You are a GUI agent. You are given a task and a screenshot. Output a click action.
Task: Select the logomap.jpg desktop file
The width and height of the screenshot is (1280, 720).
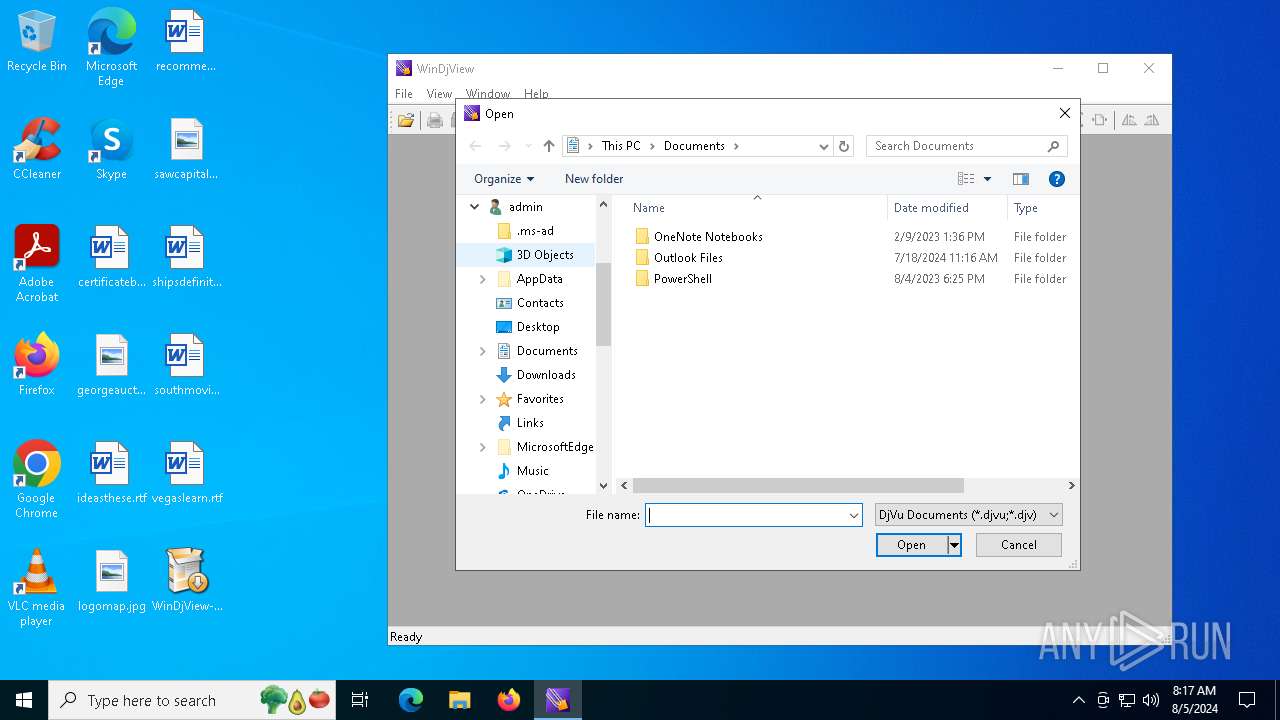(x=112, y=581)
